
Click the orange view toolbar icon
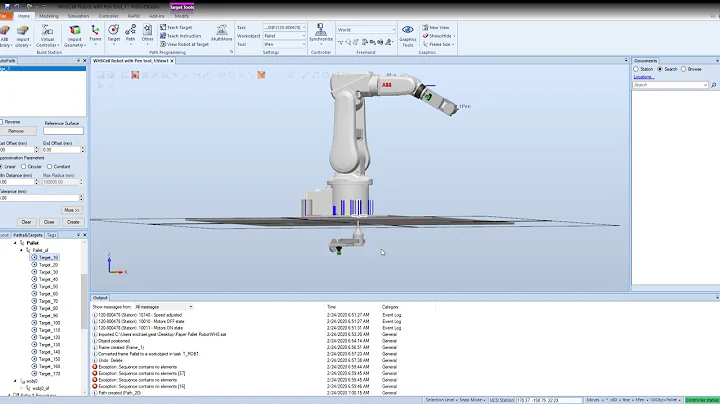[x=261, y=75]
